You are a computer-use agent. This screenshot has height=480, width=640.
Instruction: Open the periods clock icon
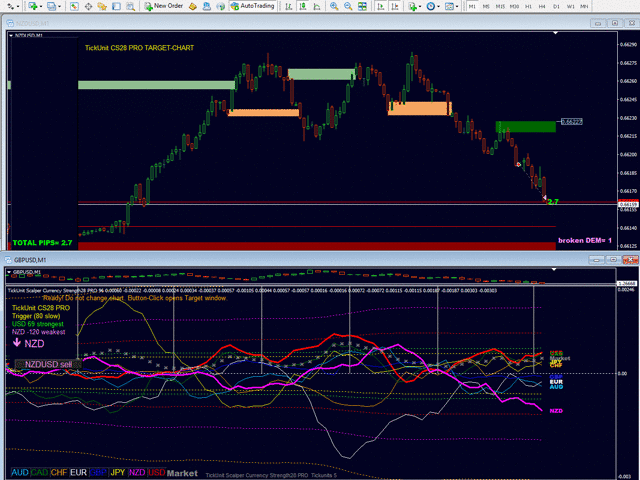coord(431,6)
